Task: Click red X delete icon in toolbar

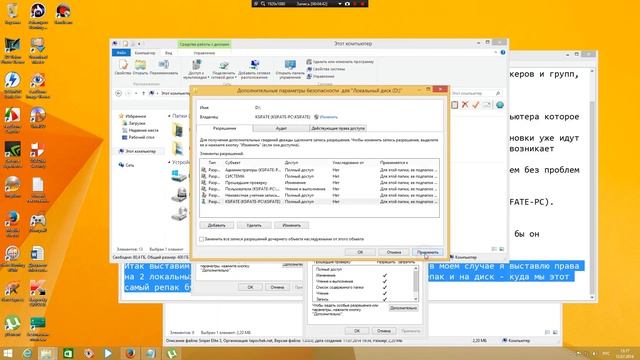Action: (465, 105)
